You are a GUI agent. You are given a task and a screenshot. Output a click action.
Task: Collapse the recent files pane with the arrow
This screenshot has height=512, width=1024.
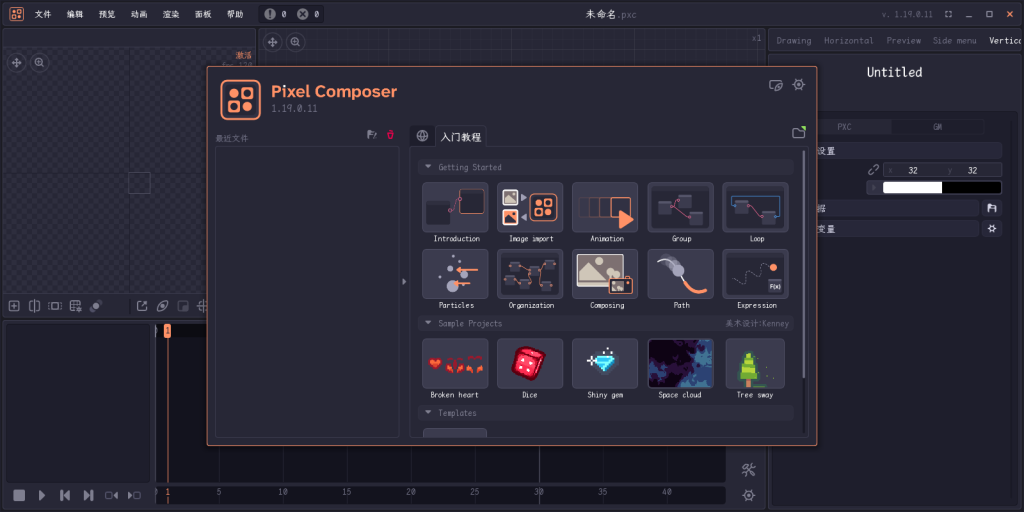[x=404, y=281]
